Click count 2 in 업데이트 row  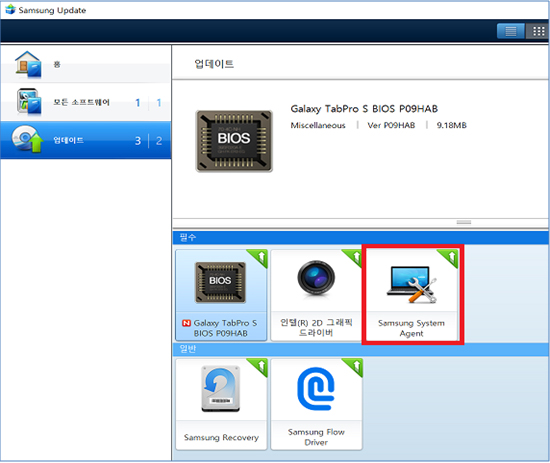(159, 141)
